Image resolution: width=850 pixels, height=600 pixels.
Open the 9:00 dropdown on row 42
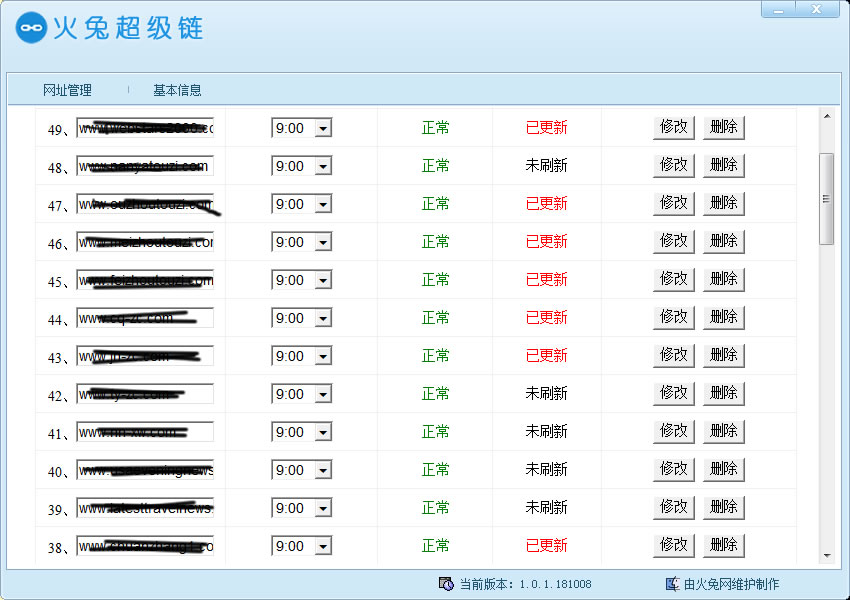tap(322, 393)
